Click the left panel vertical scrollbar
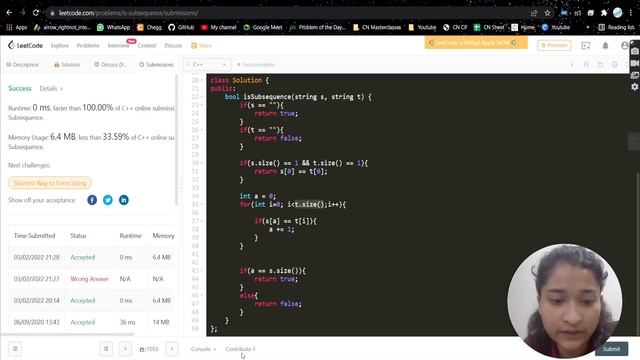This screenshot has width=640, height=360. tap(177, 140)
